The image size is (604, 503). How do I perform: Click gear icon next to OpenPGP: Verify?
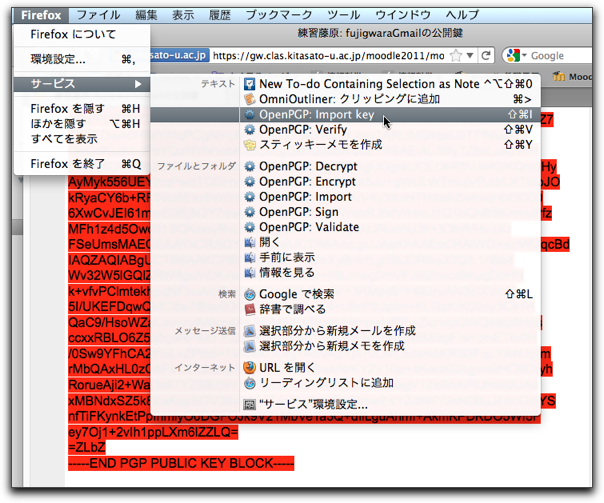[250, 129]
